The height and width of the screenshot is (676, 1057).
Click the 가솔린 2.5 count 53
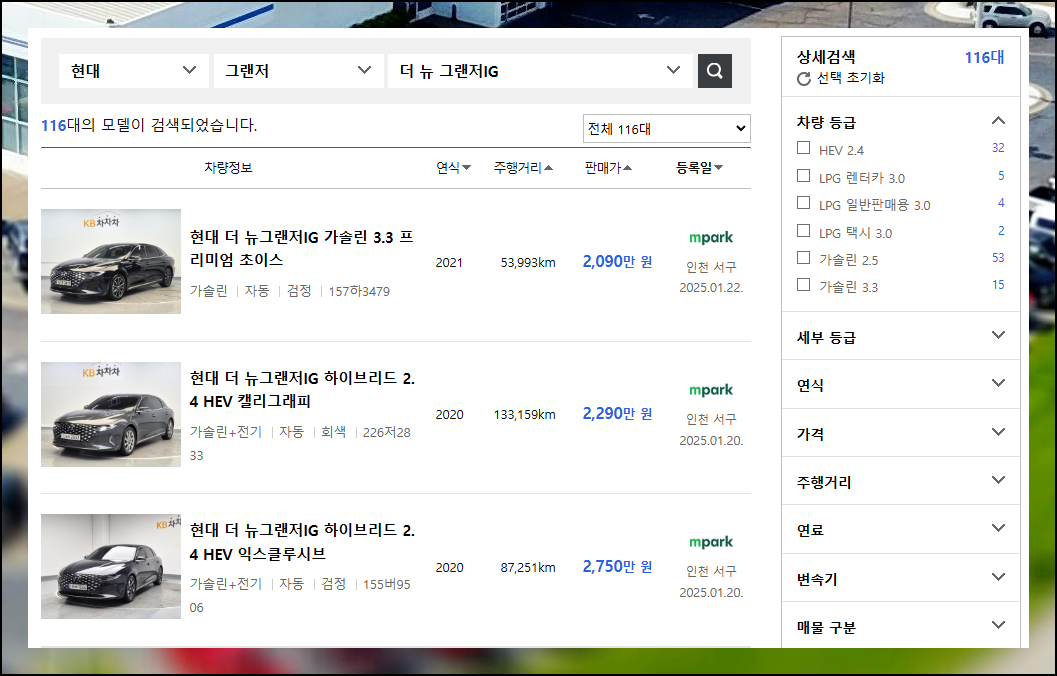(998, 257)
